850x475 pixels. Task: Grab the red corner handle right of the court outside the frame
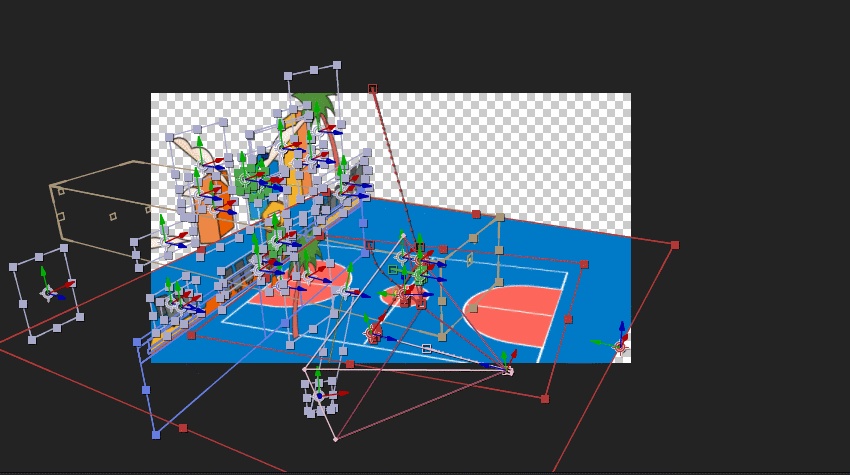(x=675, y=245)
